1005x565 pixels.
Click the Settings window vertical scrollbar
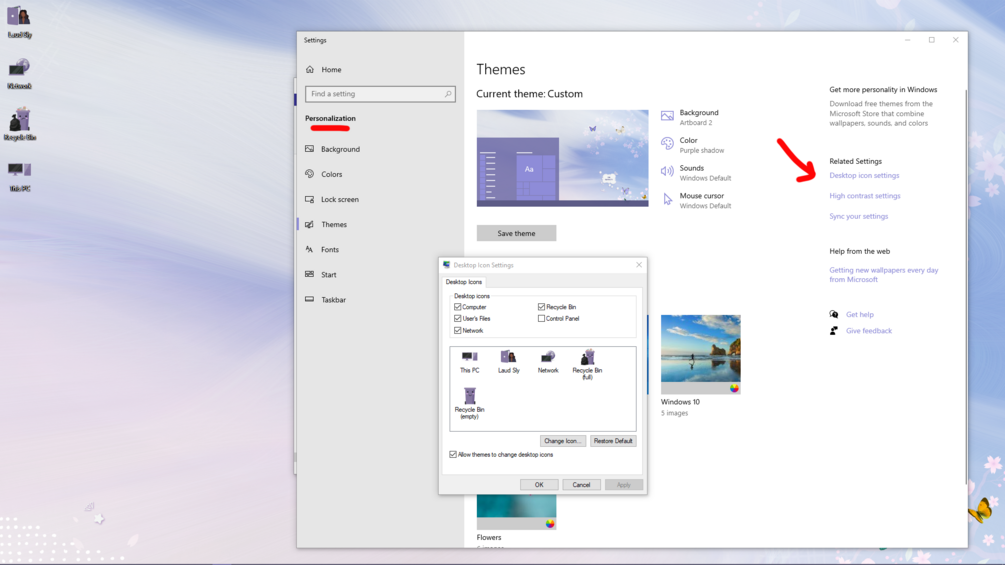[x=965, y=287]
